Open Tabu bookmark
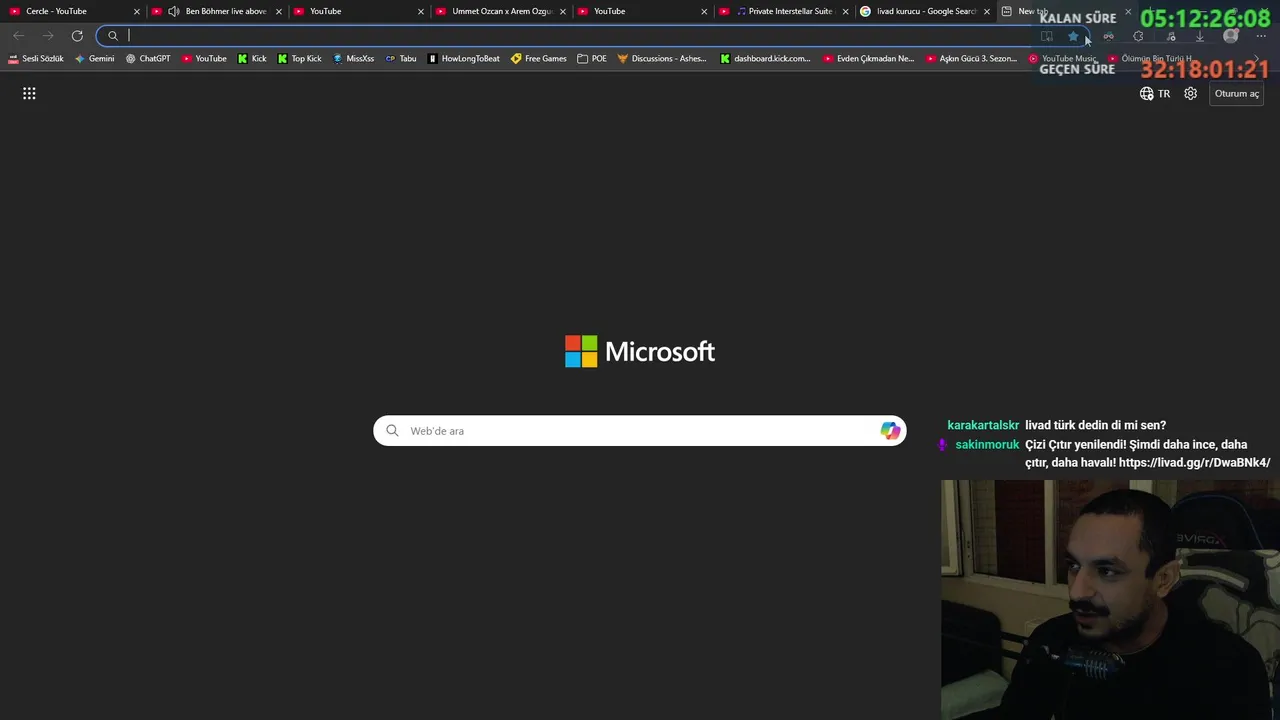1280x720 pixels. (401, 58)
